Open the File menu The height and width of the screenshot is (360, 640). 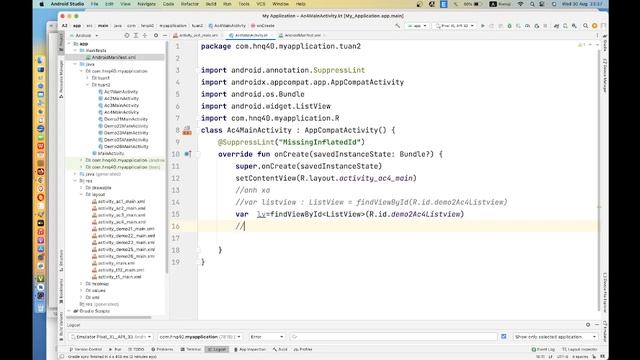94,4
